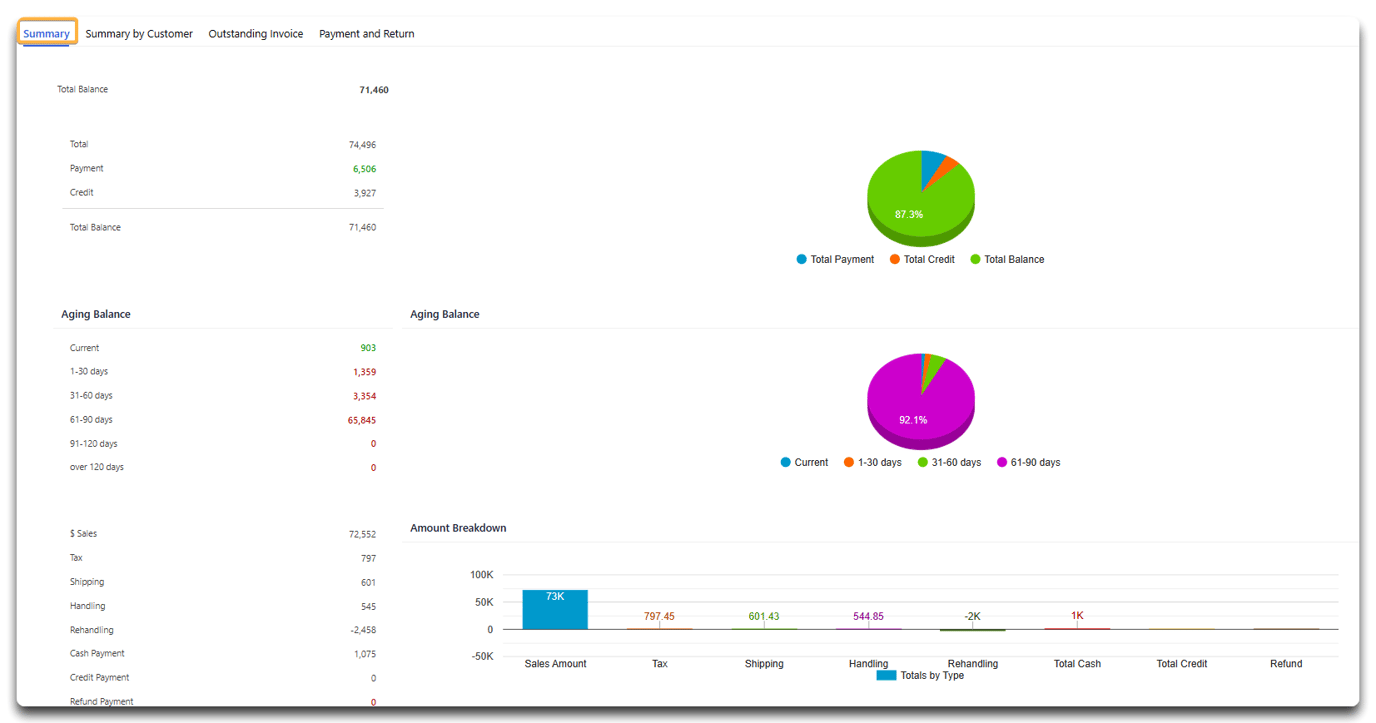Click the 1-30 days amount 1,359

point(364,372)
